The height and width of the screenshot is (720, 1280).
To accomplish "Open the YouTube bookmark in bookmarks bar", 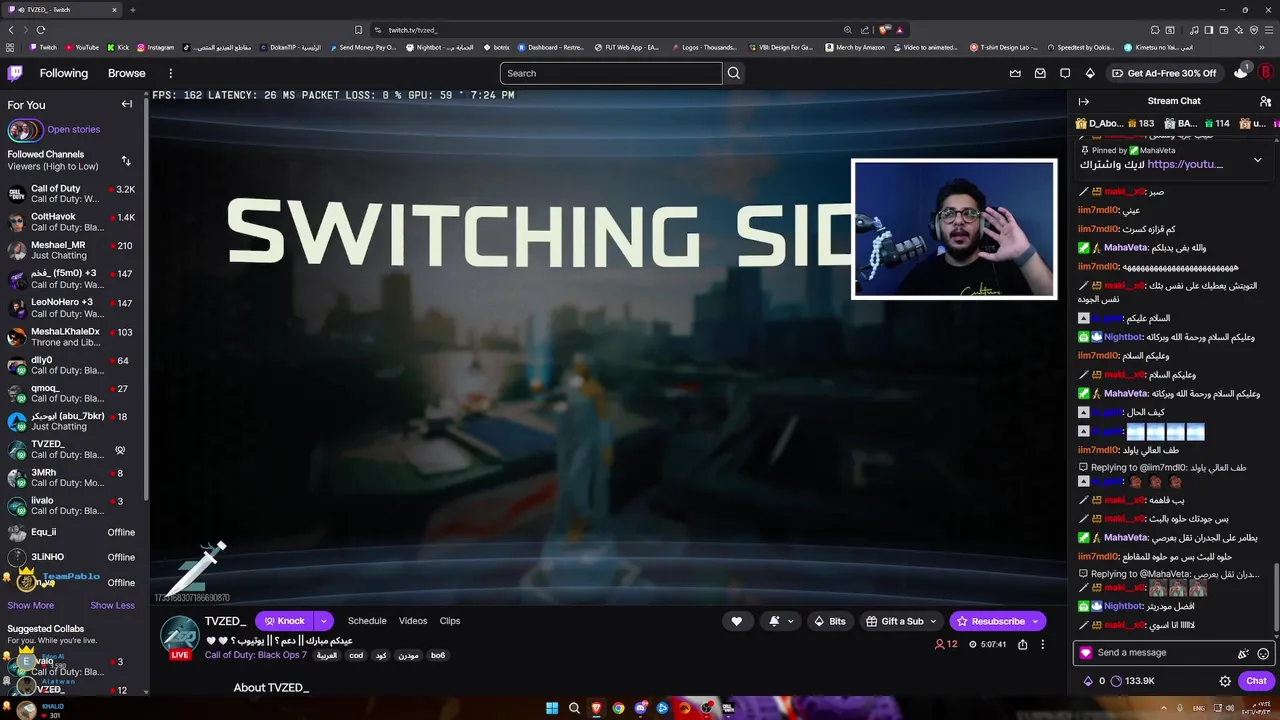I will point(82,47).
